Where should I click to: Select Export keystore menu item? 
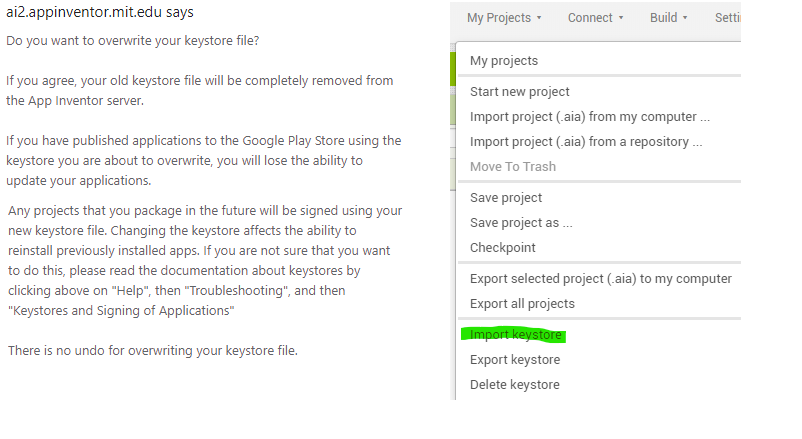(515, 360)
